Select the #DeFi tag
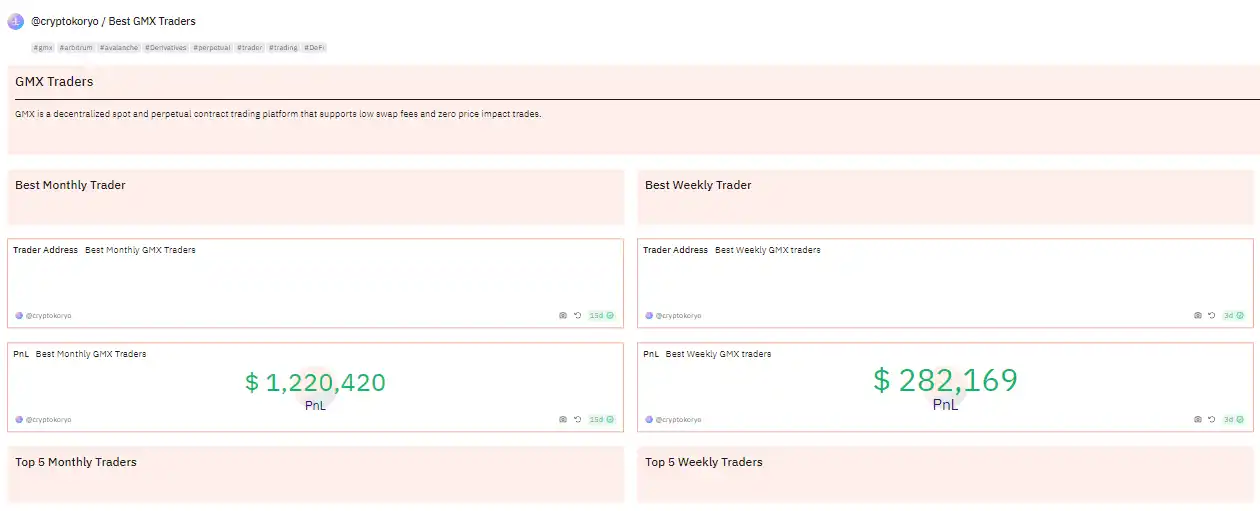The height and width of the screenshot is (511, 1260). 315,48
